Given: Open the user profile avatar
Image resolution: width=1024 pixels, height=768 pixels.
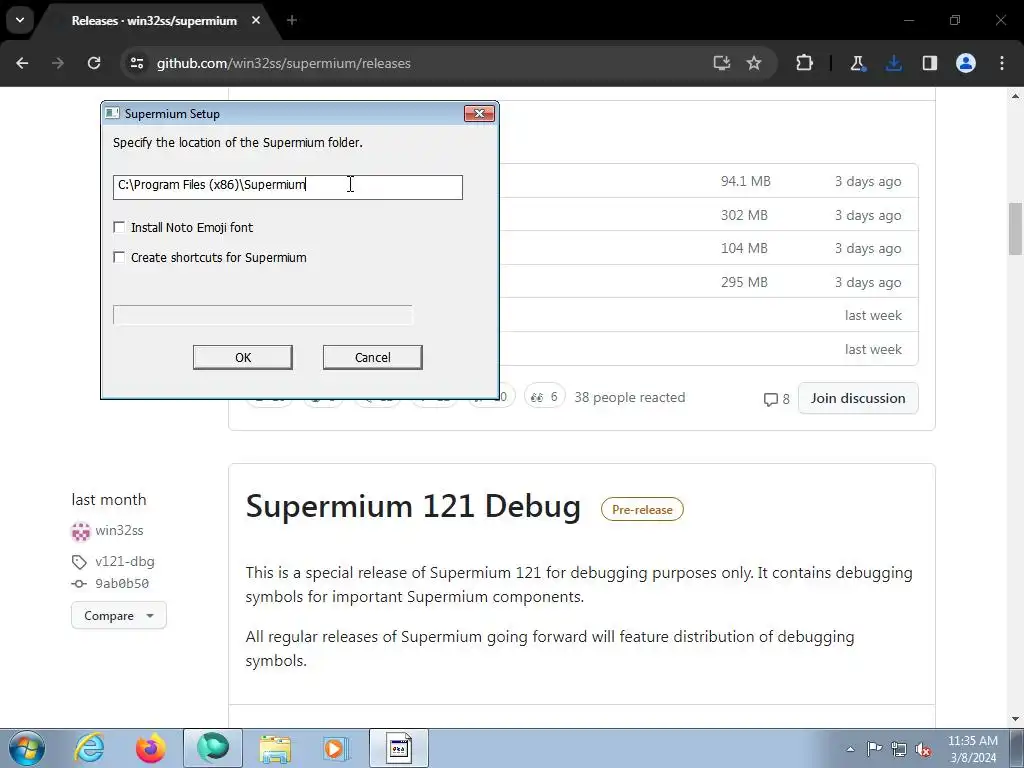Looking at the screenshot, I should coord(966,63).
